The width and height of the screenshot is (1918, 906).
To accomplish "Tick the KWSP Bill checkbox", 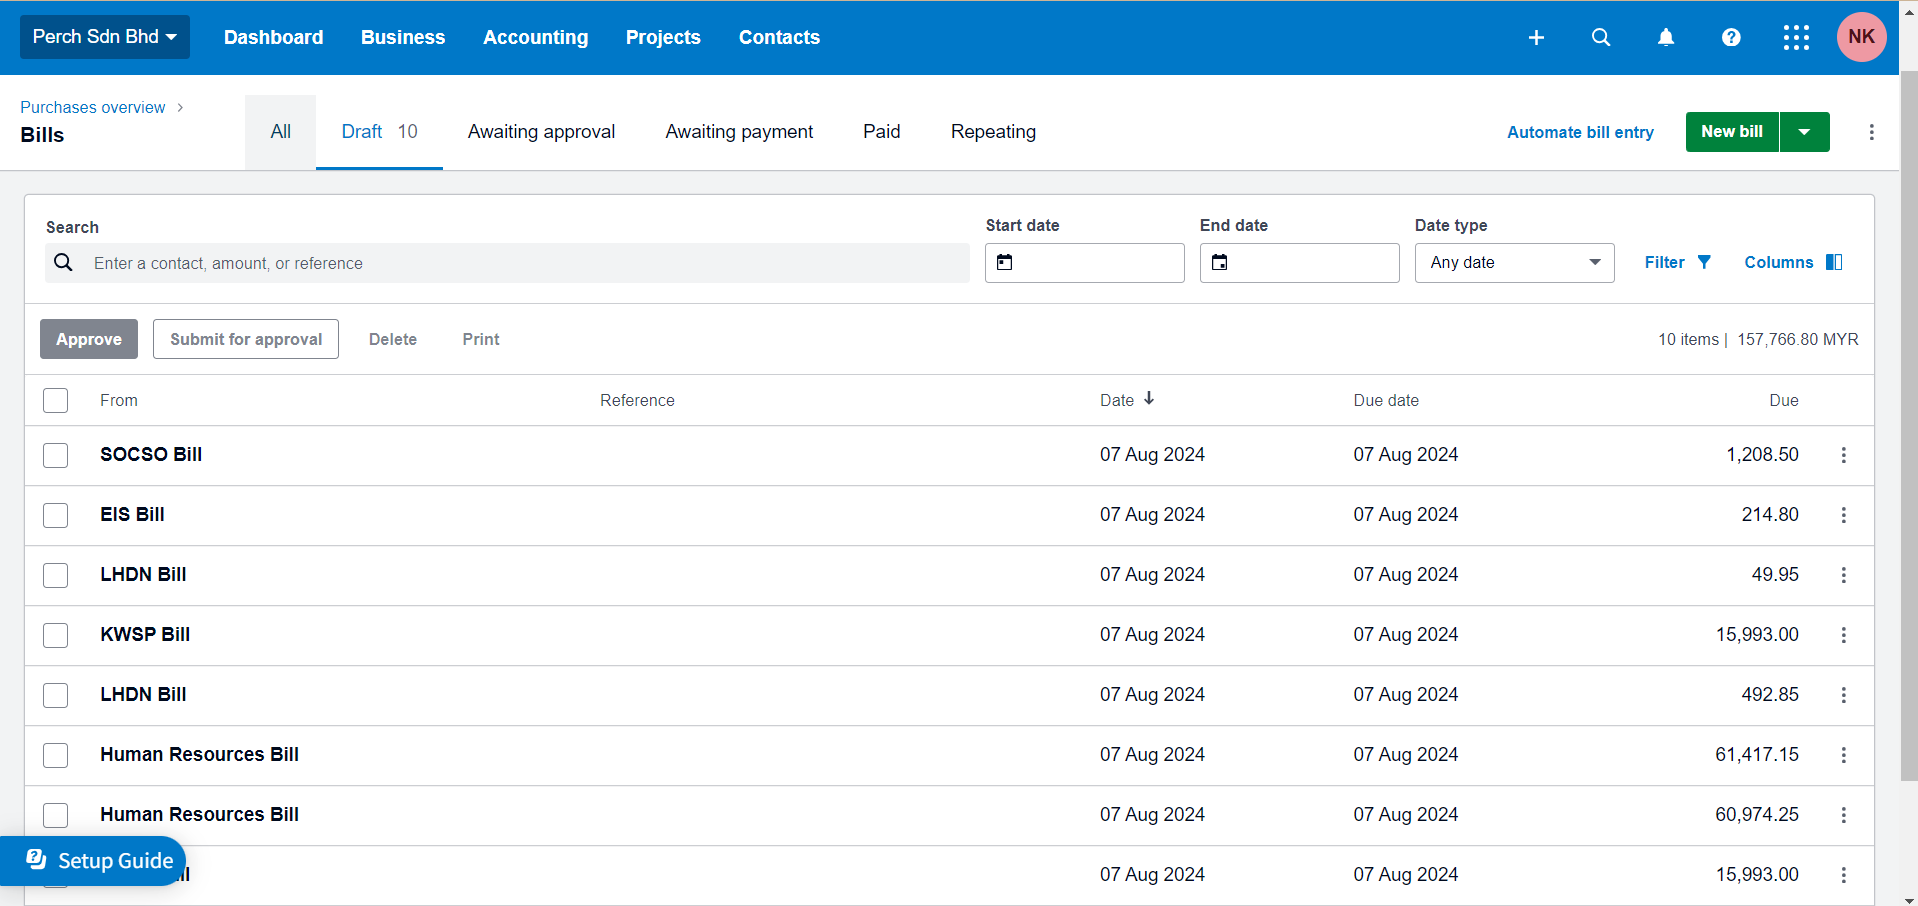I will point(55,635).
